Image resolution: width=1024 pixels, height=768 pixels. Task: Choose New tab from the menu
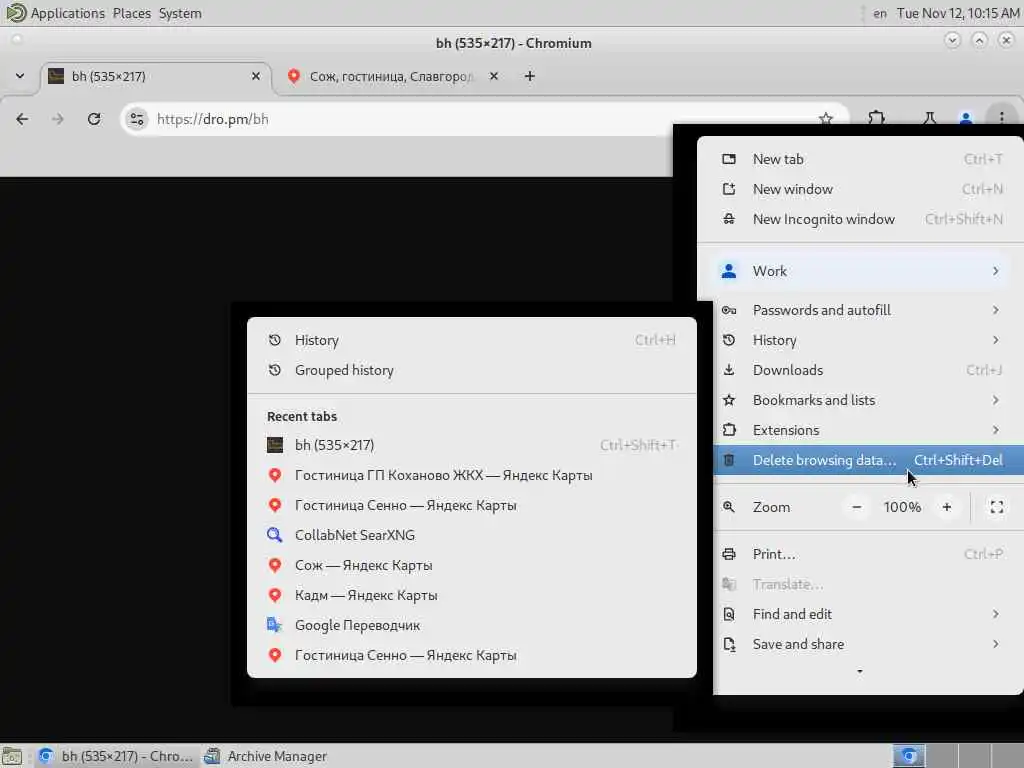click(x=862, y=159)
